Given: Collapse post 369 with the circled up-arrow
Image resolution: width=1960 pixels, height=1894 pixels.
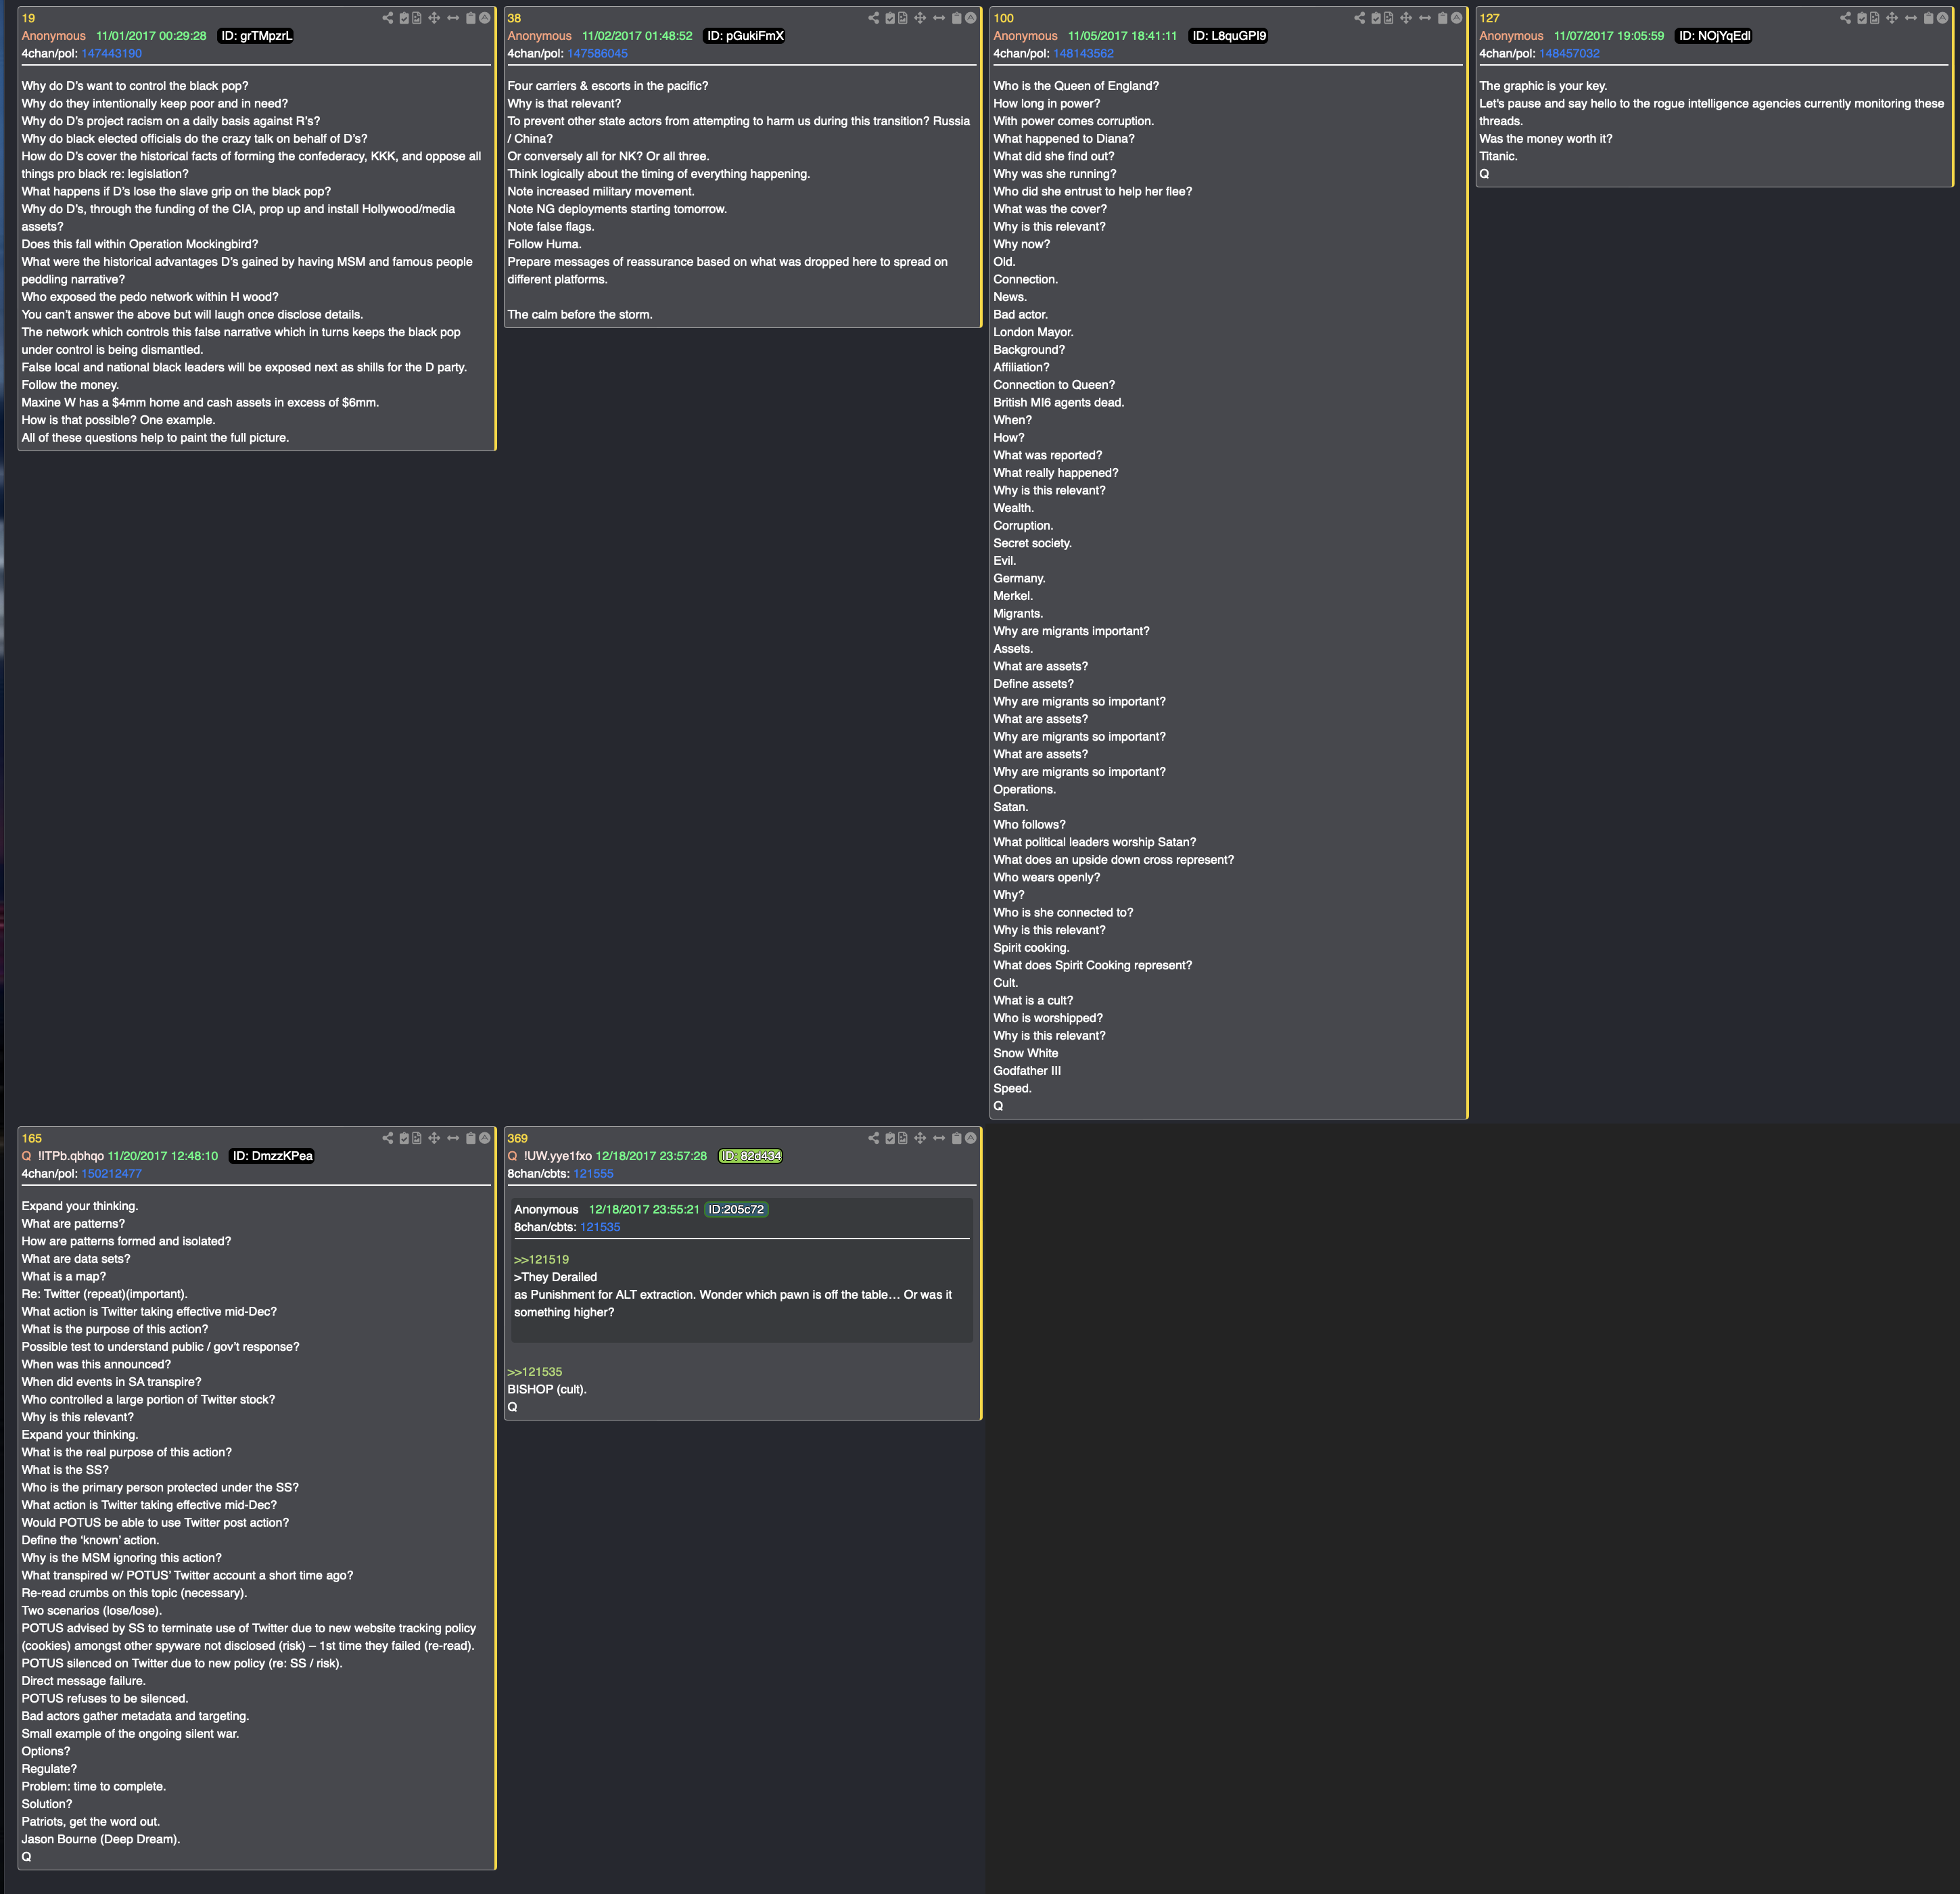Looking at the screenshot, I should 971,1138.
